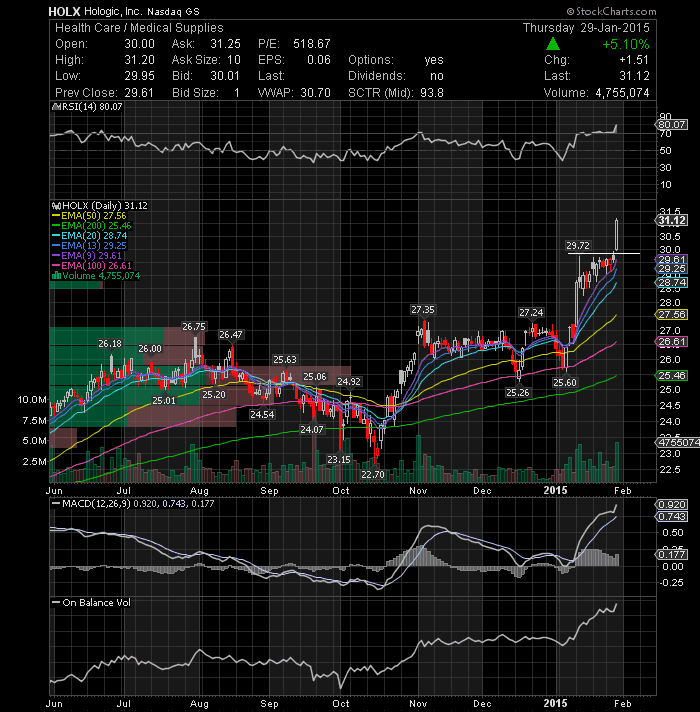
Task: Click the '26.18' price label
Action: [110, 344]
